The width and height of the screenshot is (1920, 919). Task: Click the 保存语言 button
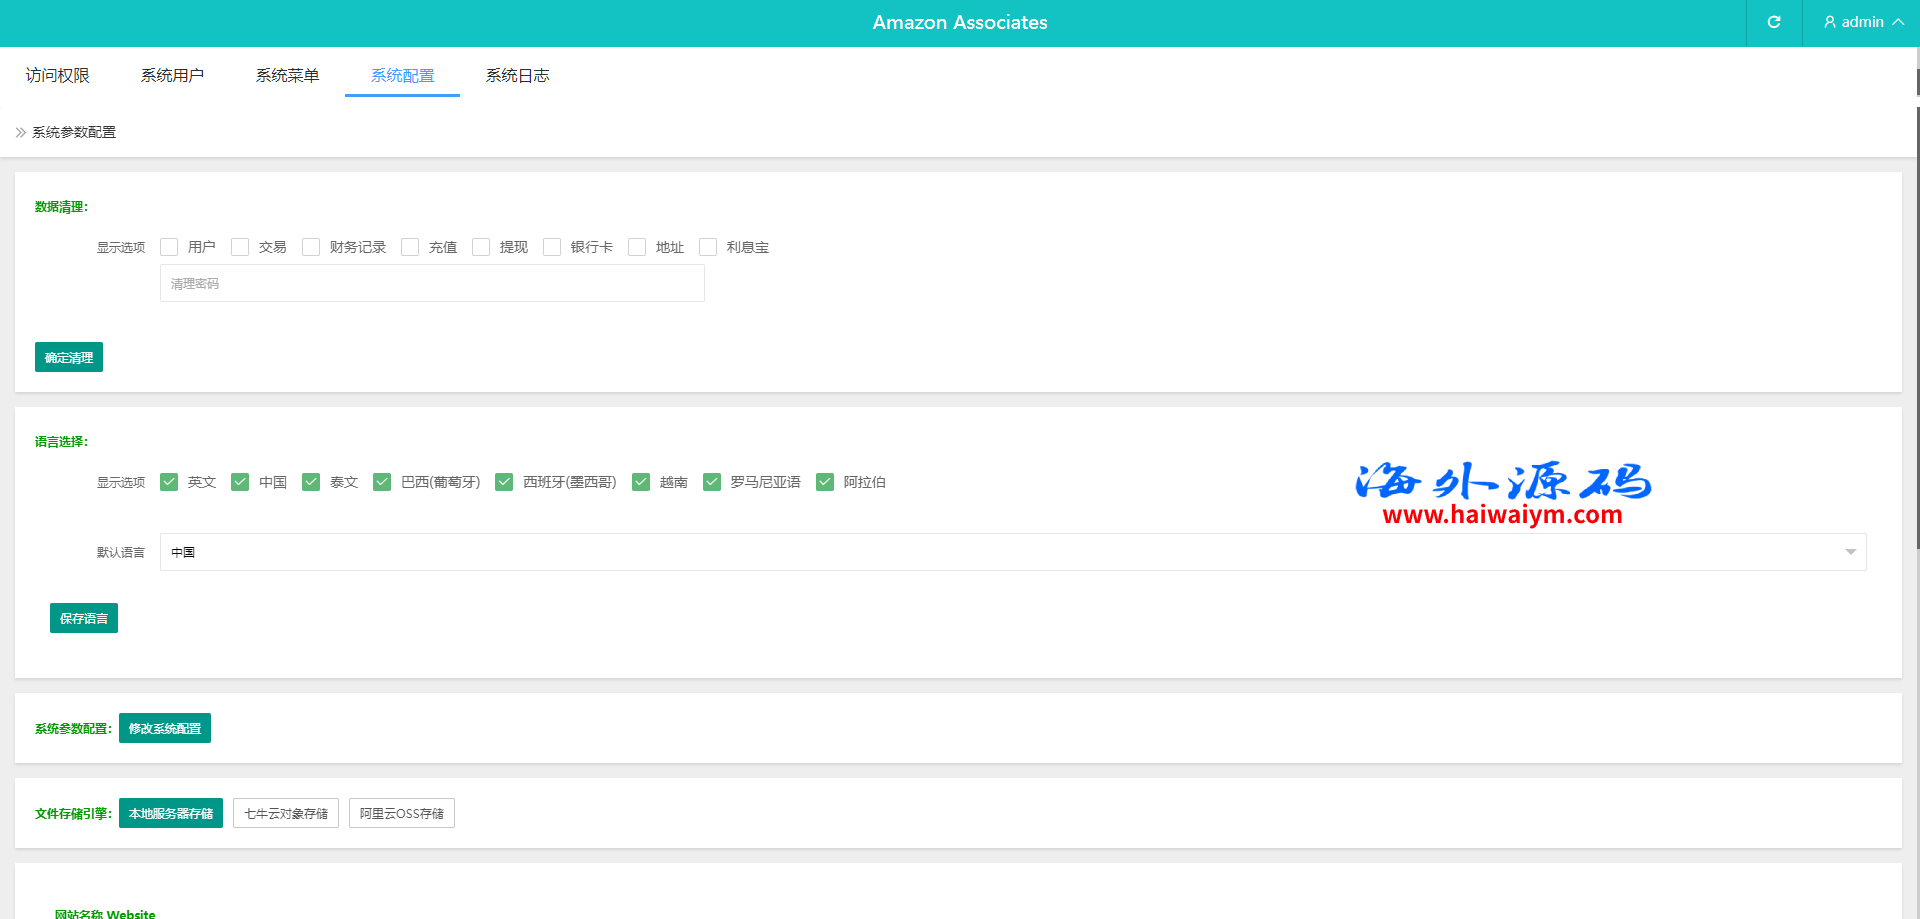coord(84,618)
